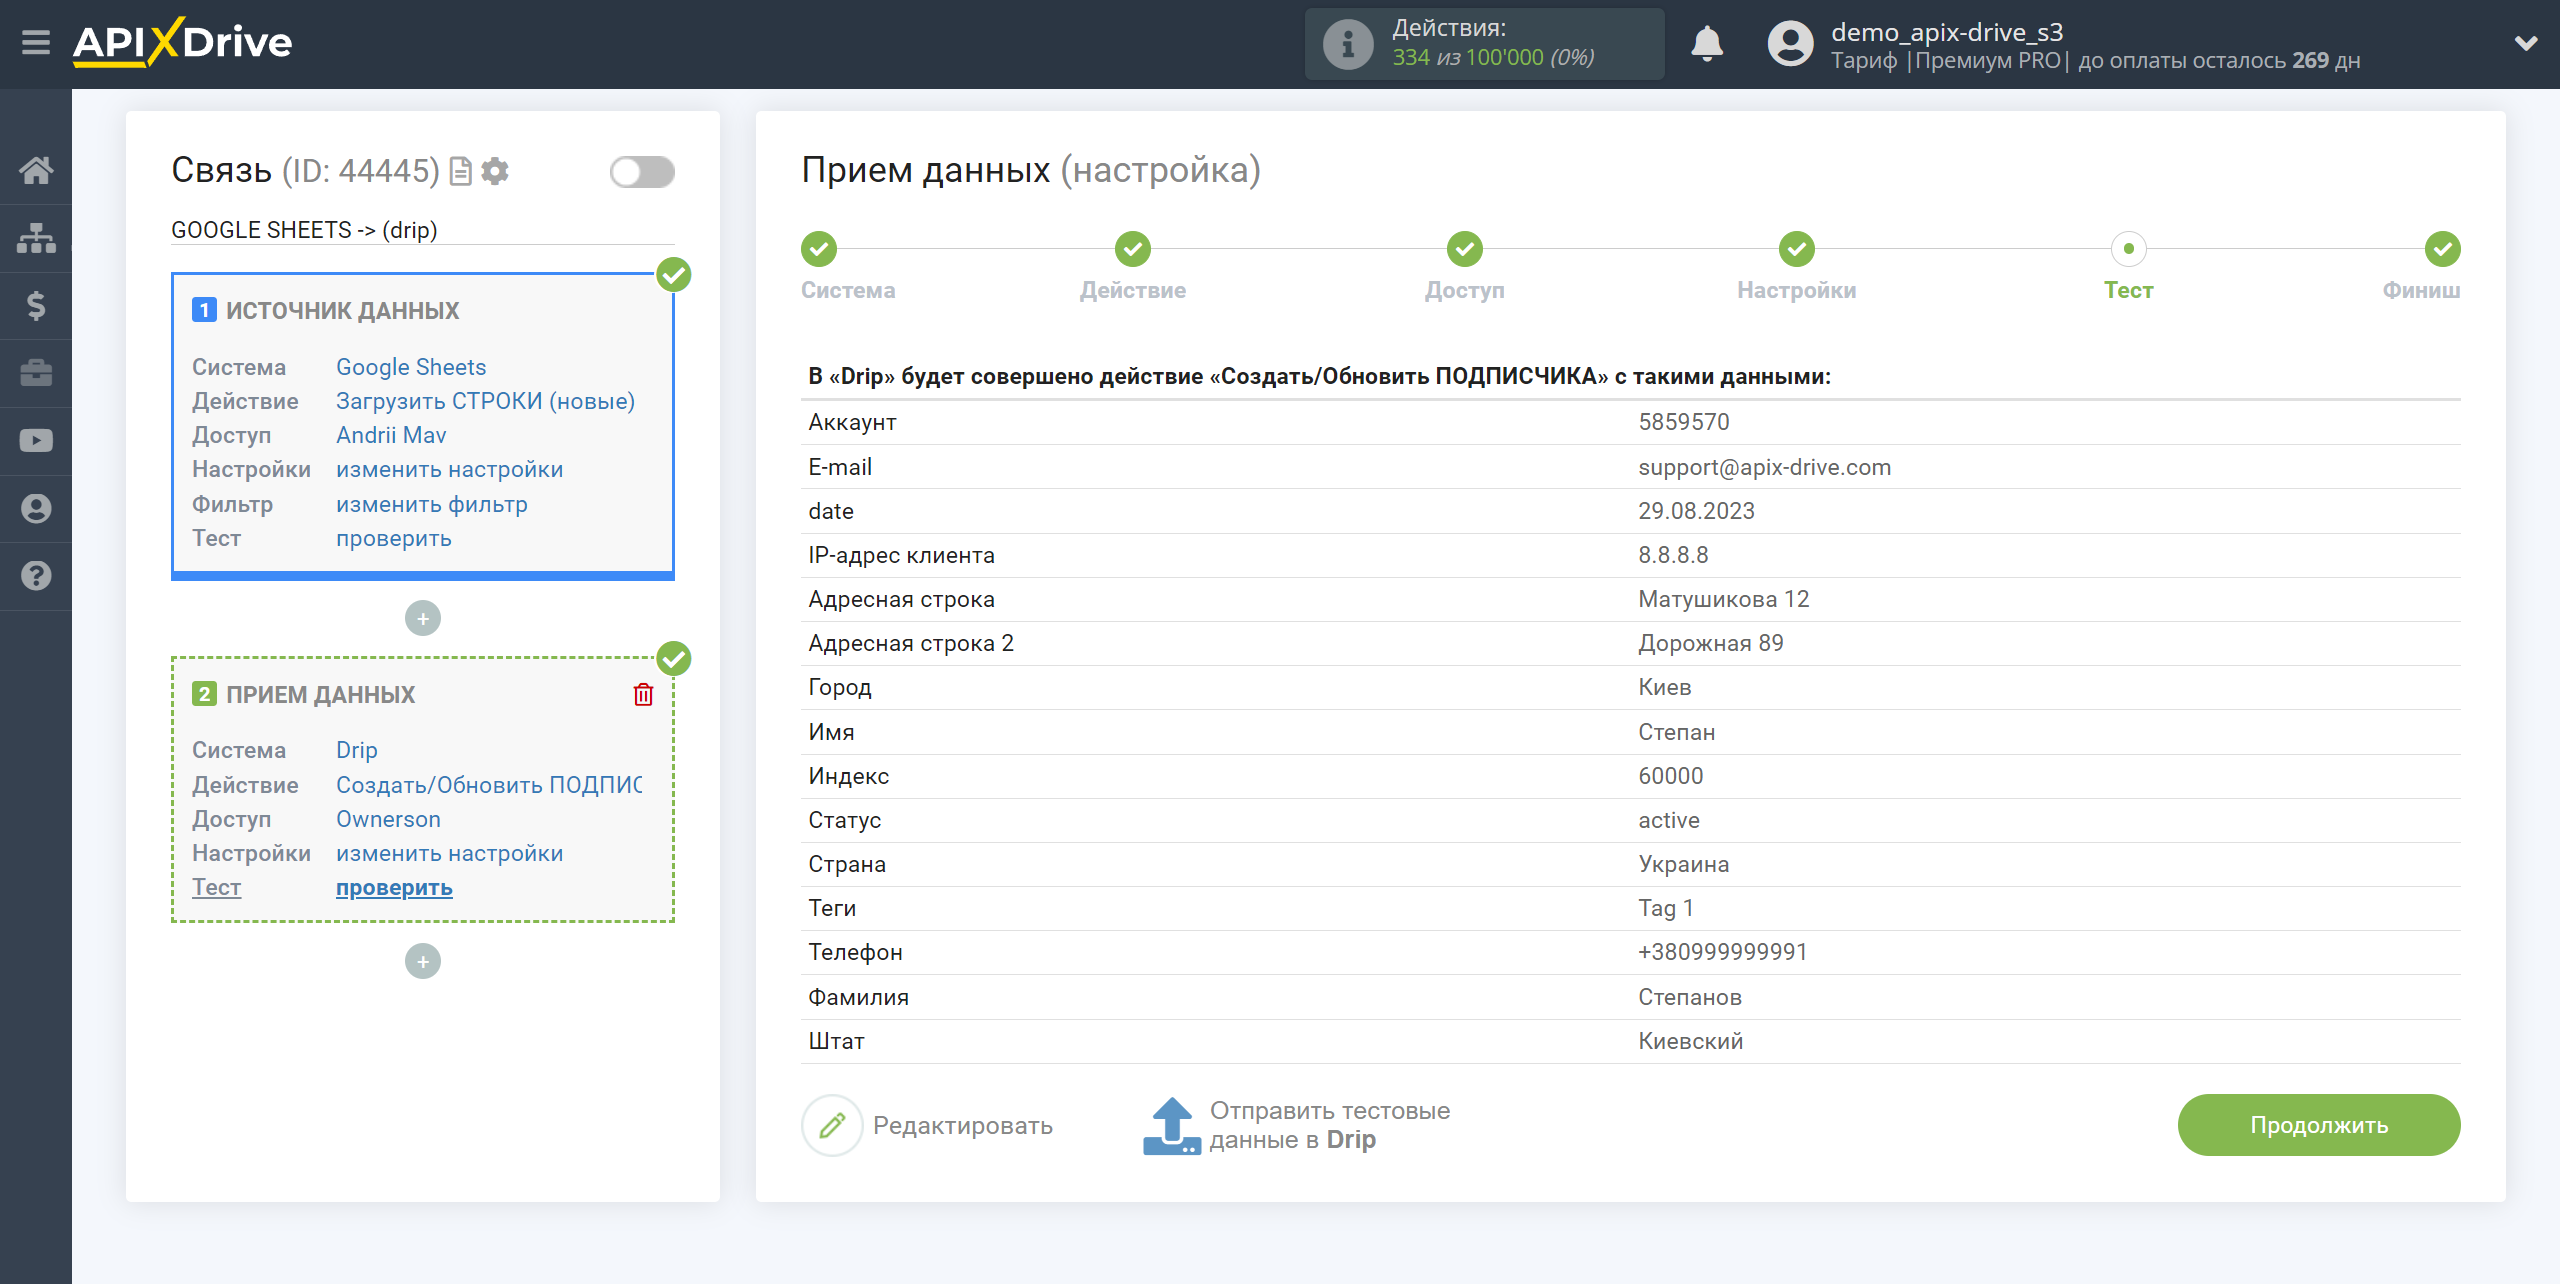Open the briefcase icon in the sidebar
The width and height of the screenshot is (2560, 1284).
click(36, 373)
